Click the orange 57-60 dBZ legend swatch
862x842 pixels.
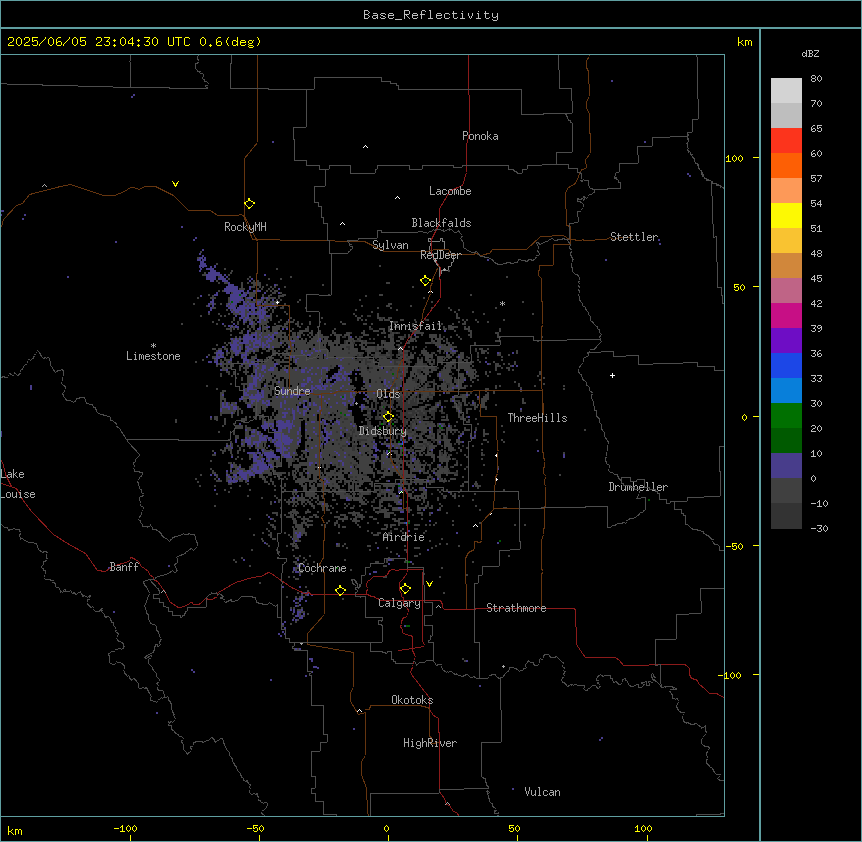point(786,165)
